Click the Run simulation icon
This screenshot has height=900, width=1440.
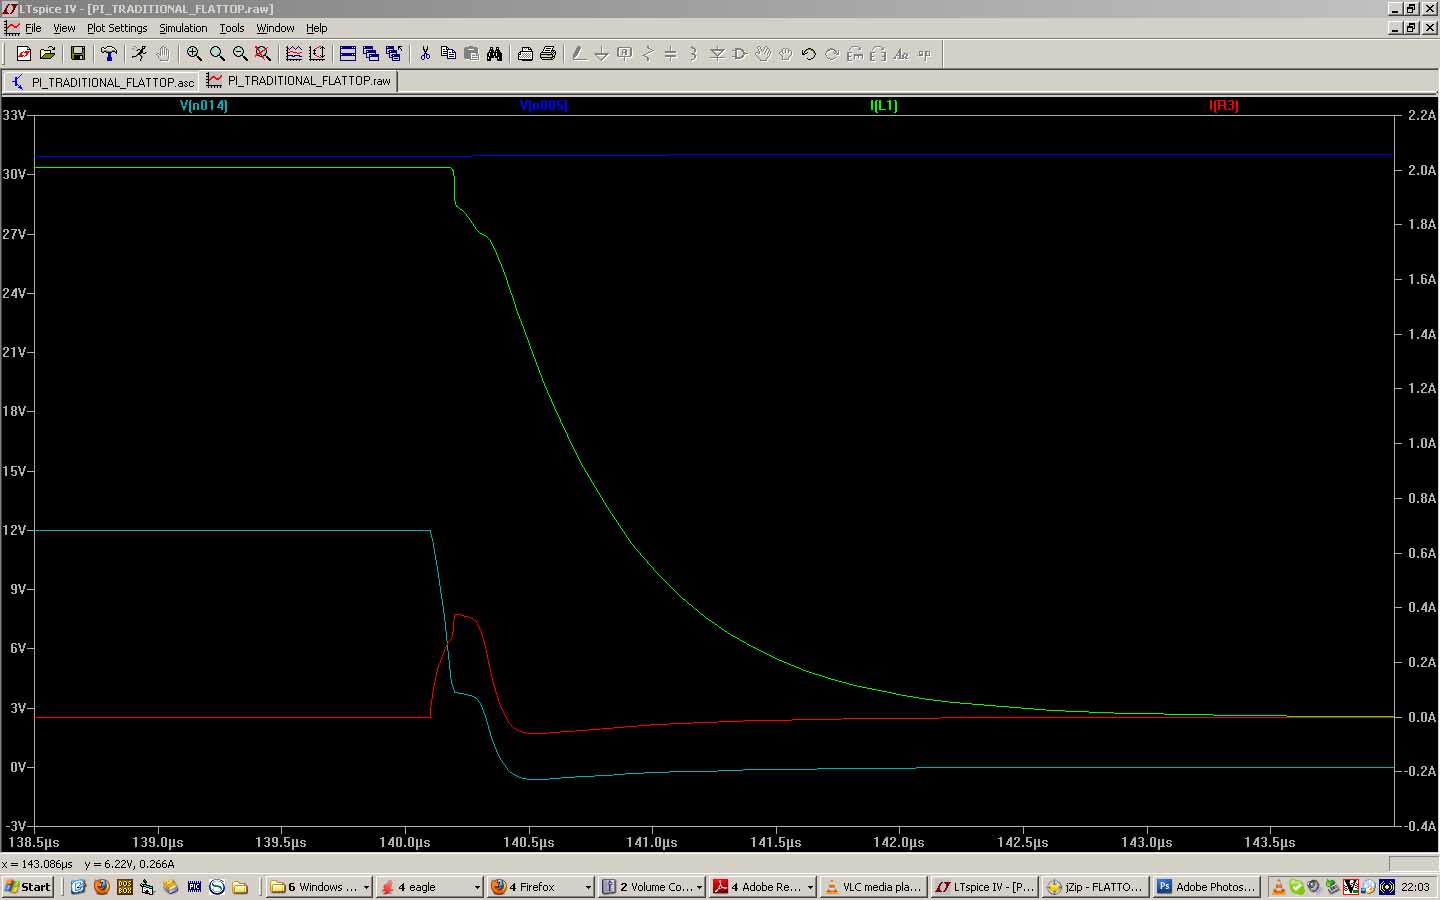pyautogui.click(x=139, y=54)
